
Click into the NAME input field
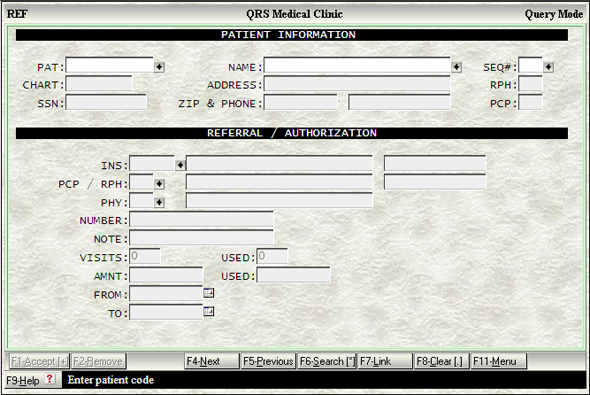point(357,65)
